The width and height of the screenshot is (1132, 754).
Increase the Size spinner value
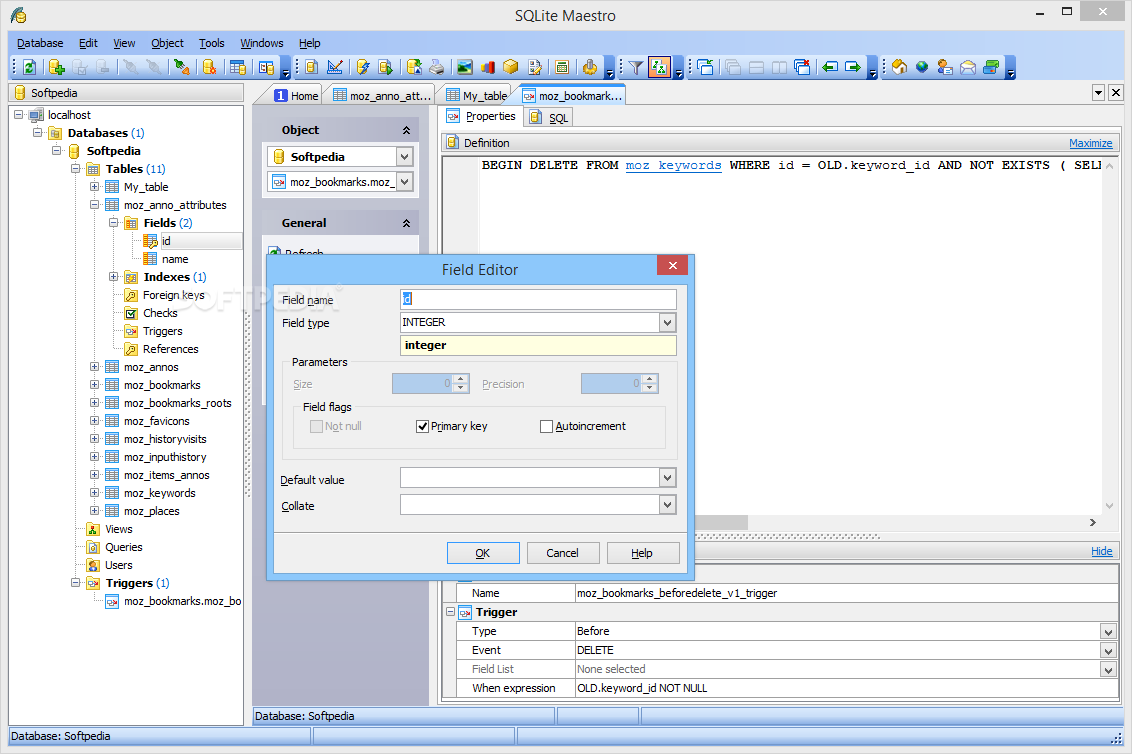click(x=461, y=379)
